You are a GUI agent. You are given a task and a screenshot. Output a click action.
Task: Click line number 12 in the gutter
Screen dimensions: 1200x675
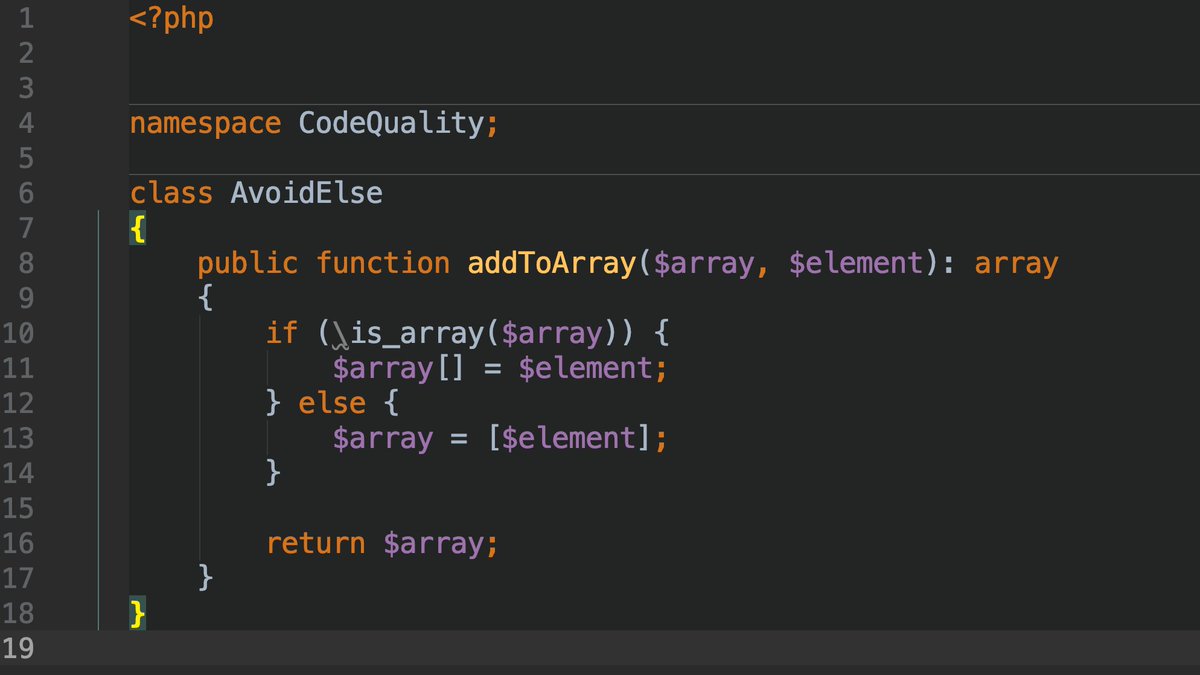tap(17, 404)
